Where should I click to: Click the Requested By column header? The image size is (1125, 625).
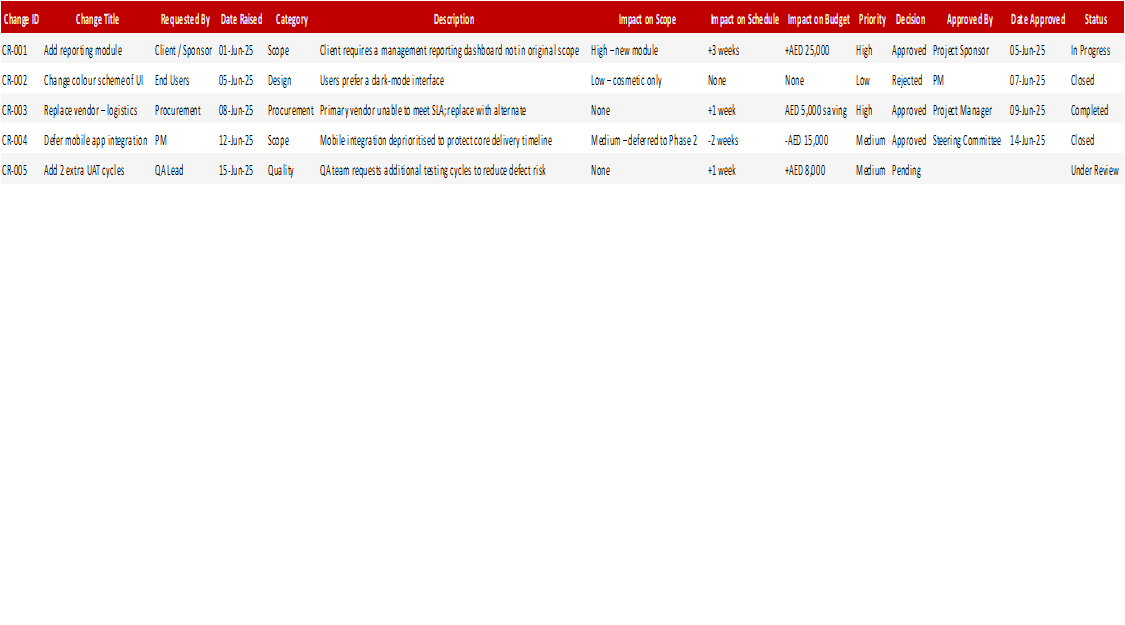pos(184,19)
